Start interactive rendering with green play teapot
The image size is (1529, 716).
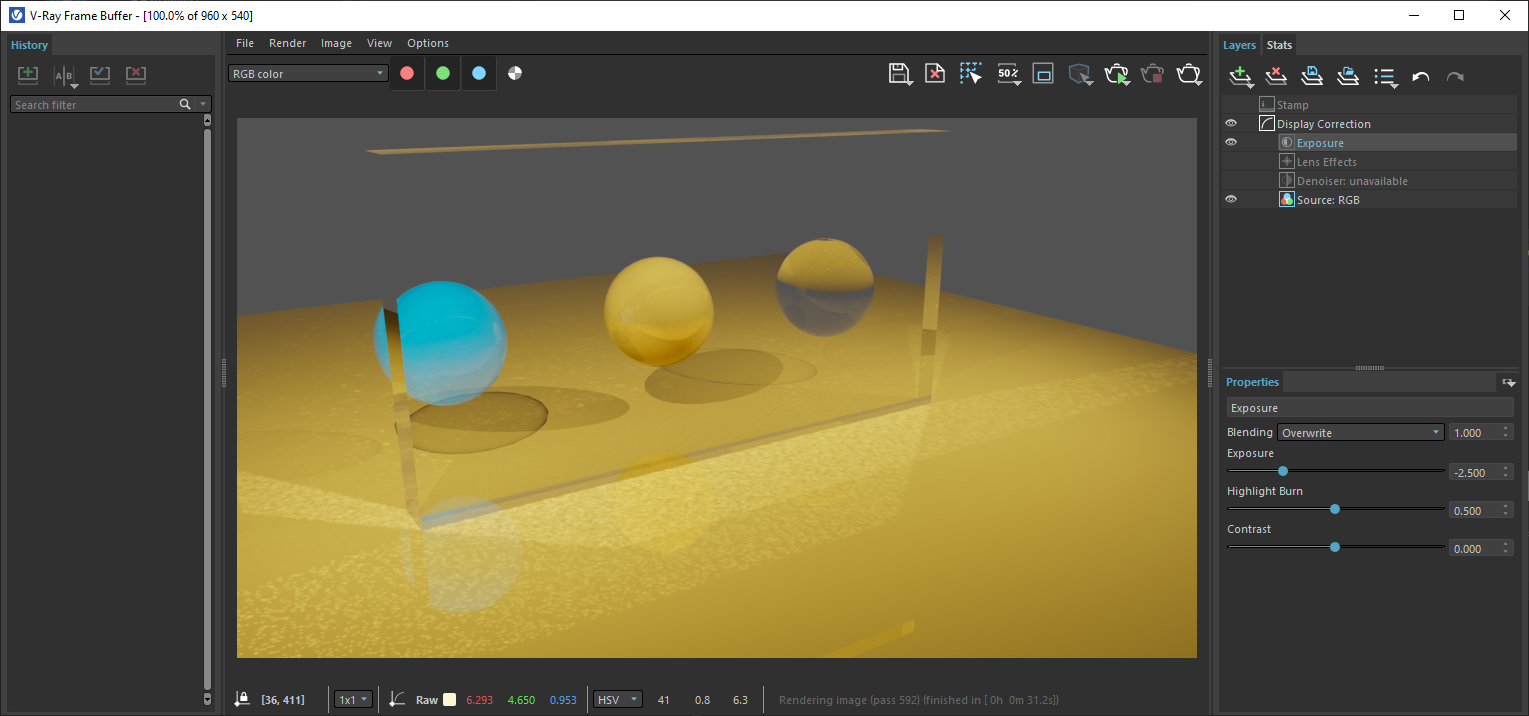click(x=1116, y=74)
